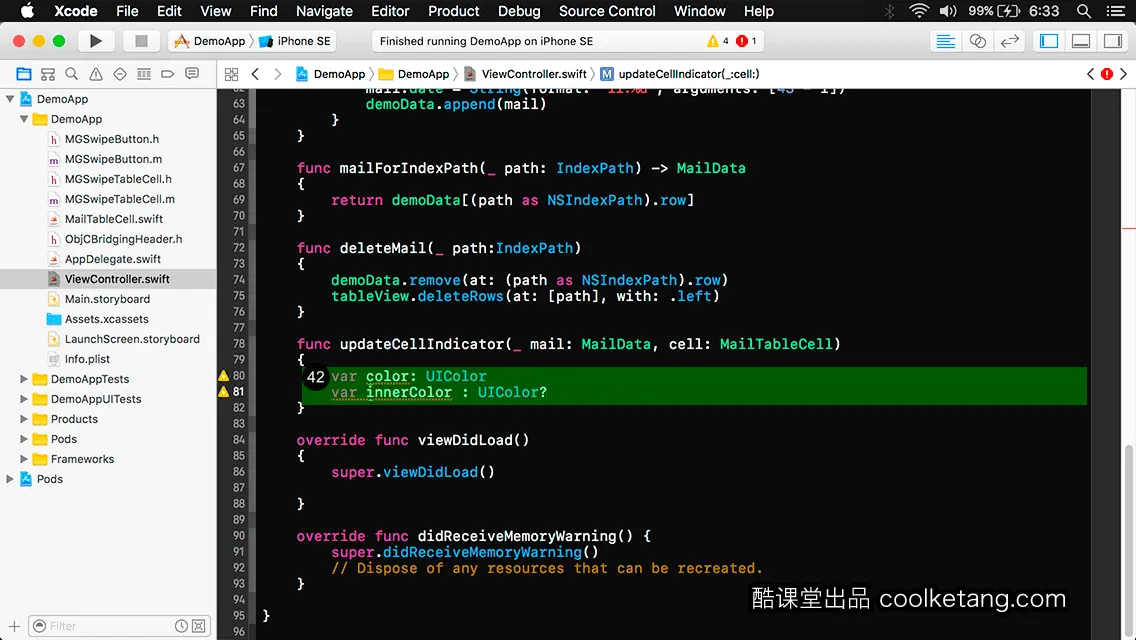This screenshot has width=1136, height=640.
Task: Show the 1 error in activity bar
Action: (x=746, y=41)
